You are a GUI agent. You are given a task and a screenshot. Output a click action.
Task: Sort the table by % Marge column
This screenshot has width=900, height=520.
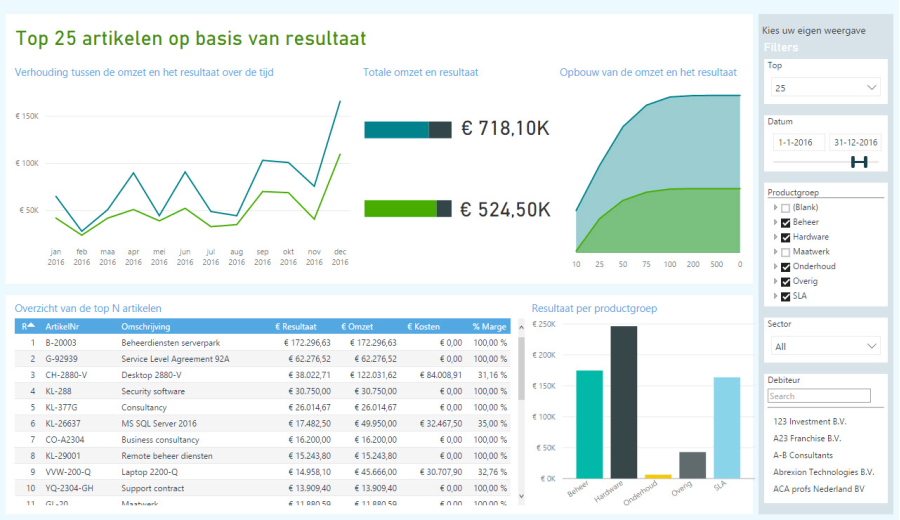(x=489, y=326)
